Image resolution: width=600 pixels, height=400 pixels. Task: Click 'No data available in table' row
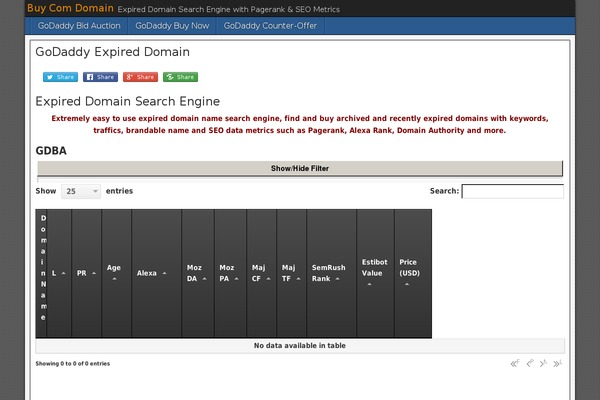pos(300,346)
